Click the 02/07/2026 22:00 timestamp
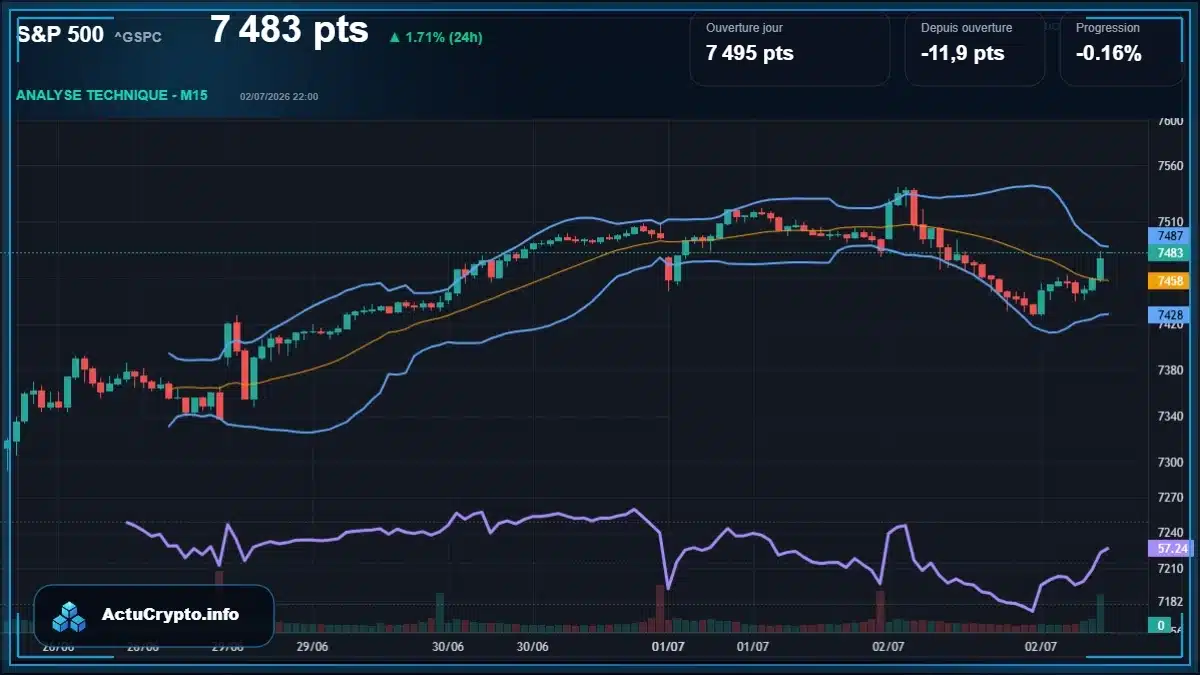Viewport: 1200px width, 675px height. [279, 96]
